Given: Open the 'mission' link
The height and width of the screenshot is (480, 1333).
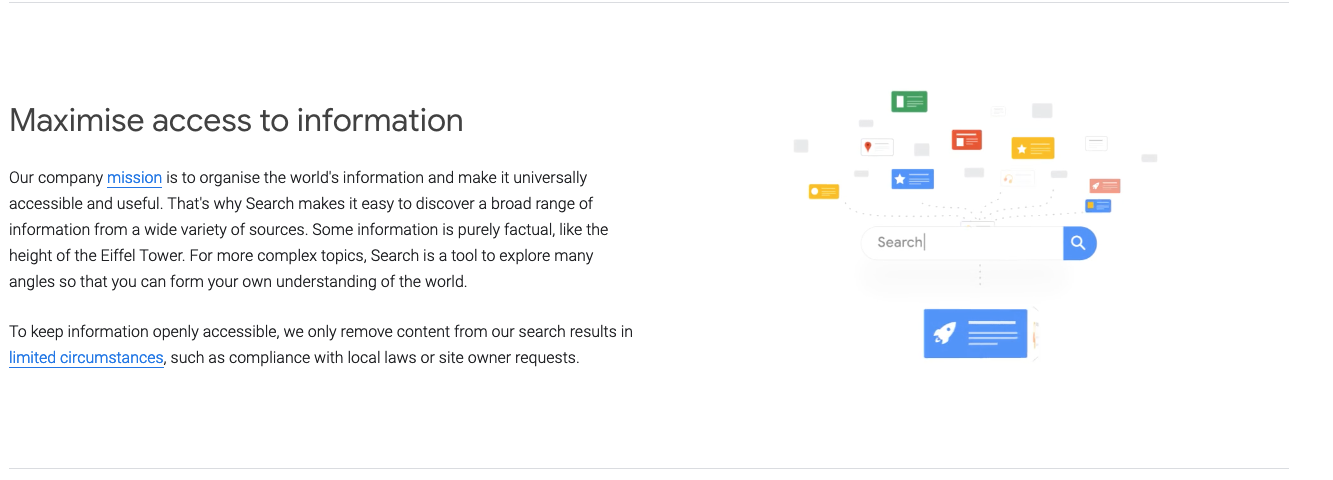Looking at the screenshot, I should pyautogui.click(x=134, y=178).
